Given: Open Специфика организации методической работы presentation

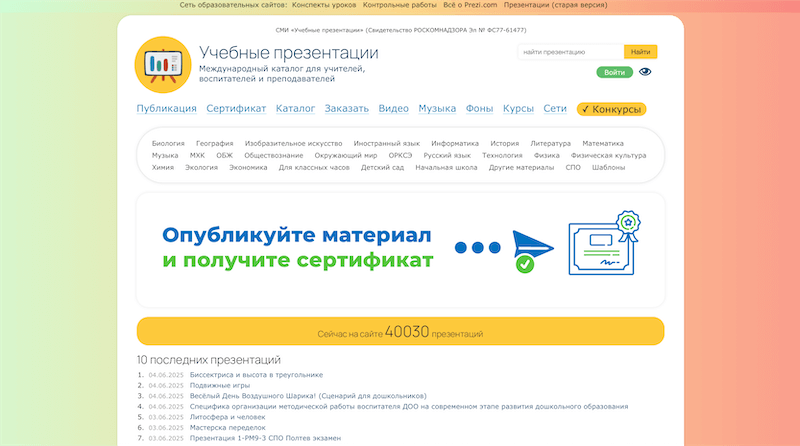Looking at the screenshot, I should pyautogui.click(x=409, y=406).
